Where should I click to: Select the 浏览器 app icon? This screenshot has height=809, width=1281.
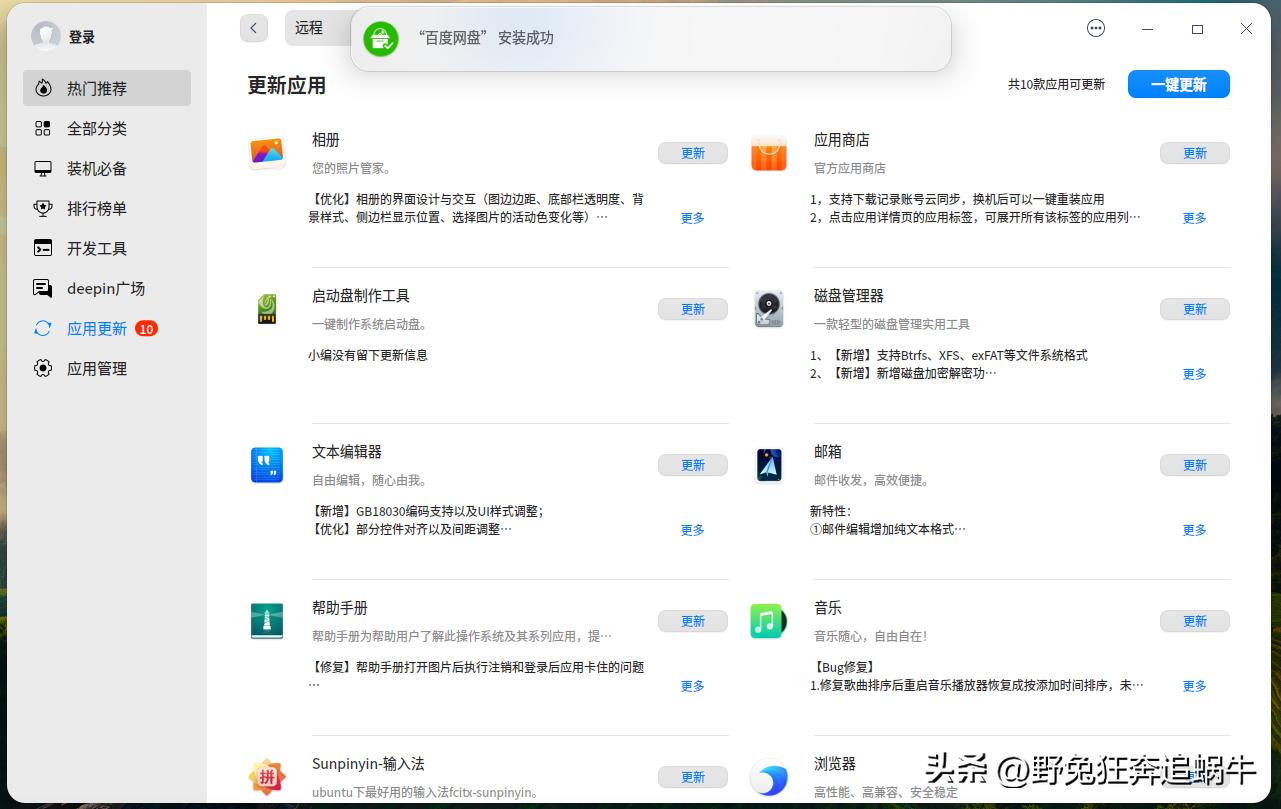(768, 777)
